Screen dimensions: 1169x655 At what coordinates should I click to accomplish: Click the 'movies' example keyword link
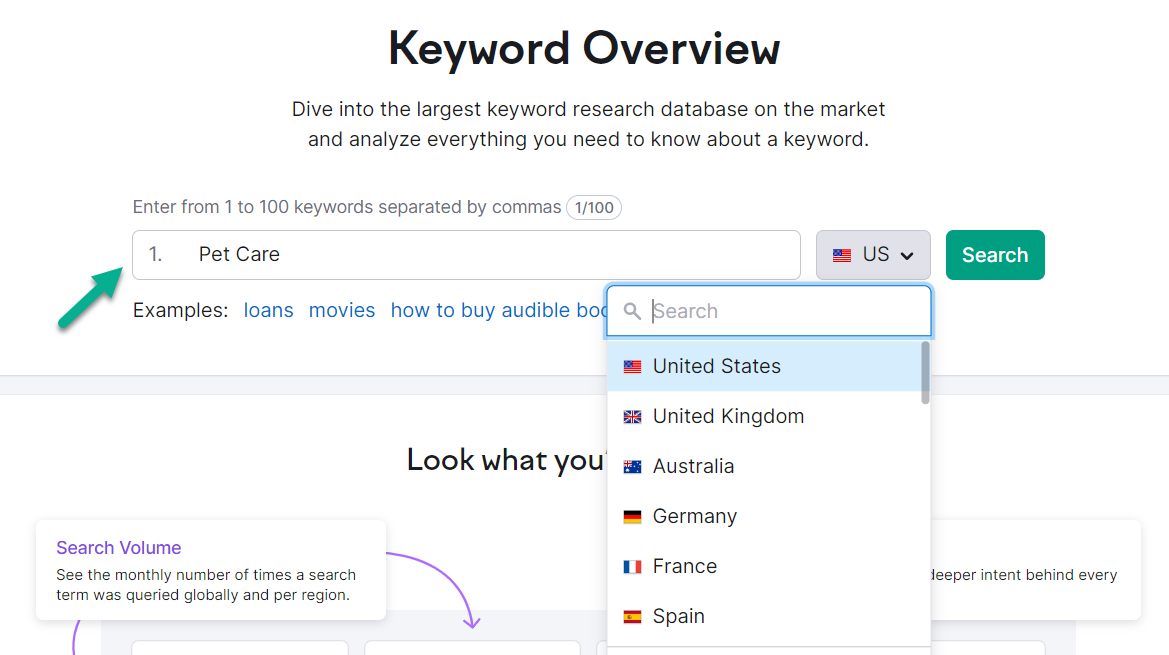[341, 310]
